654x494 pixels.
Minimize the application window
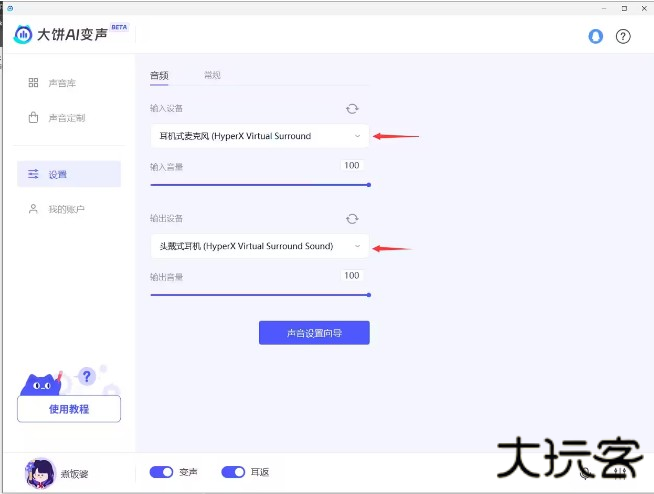click(x=604, y=8)
